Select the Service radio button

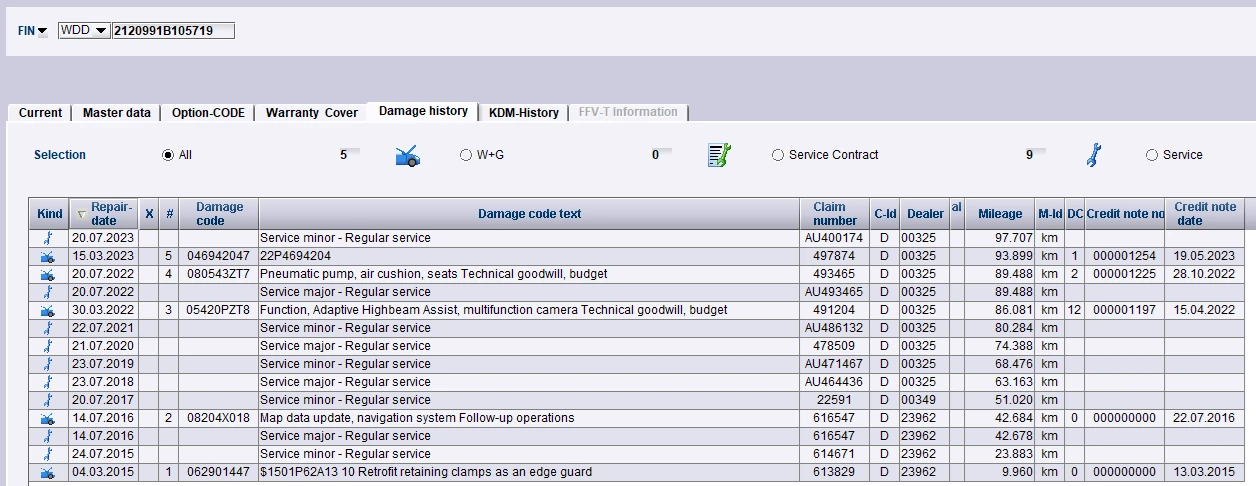pyautogui.click(x=1152, y=155)
